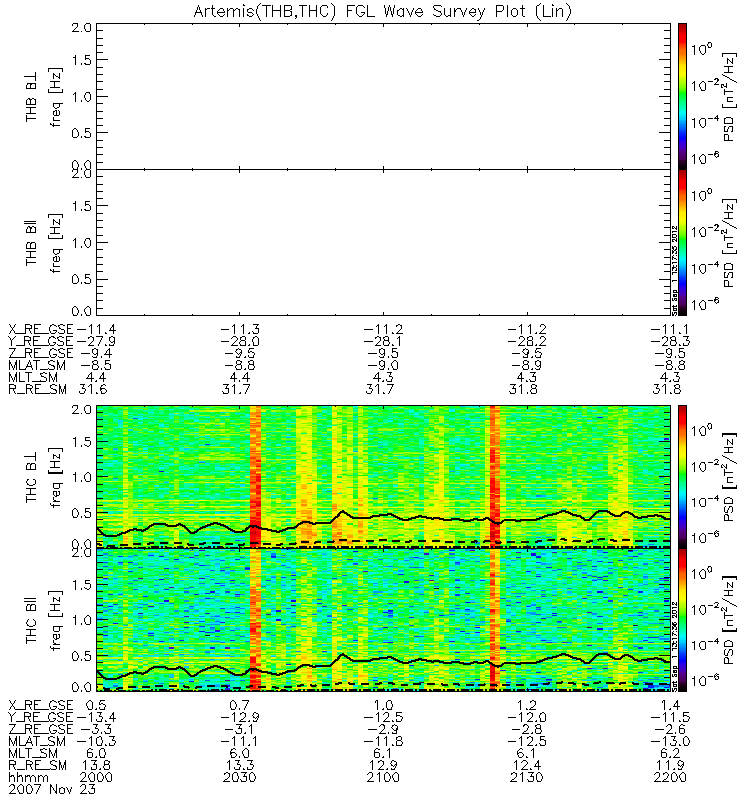
Task: Click the THB table value '-28.0'
Action: pos(239,341)
